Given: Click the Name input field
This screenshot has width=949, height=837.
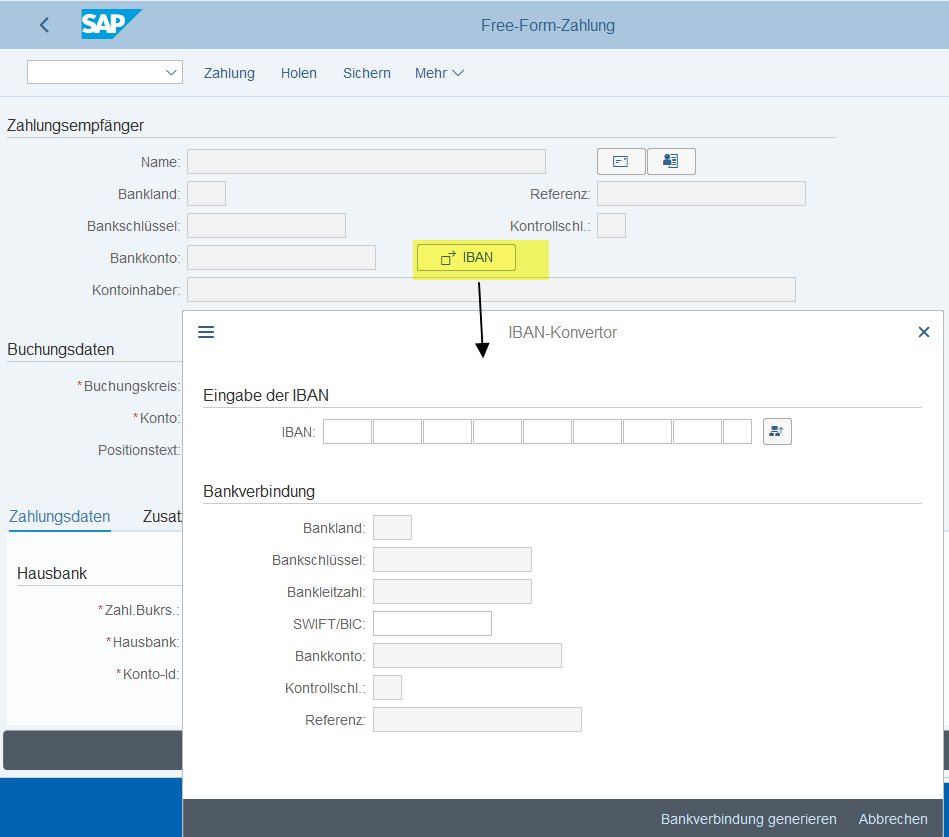Looking at the screenshot, I should (366, 162).
